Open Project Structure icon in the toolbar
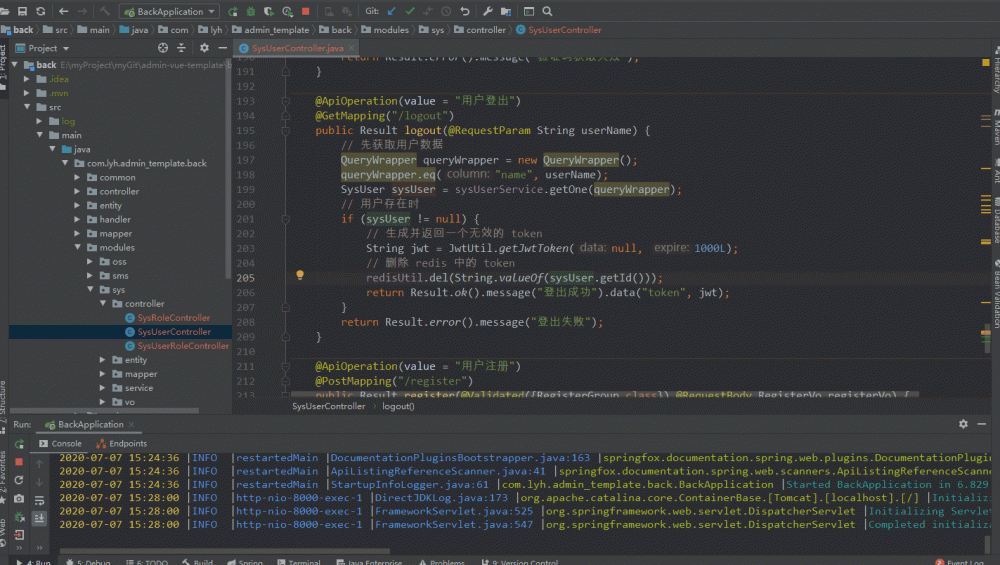Viewport: 1000px width, 565px height. [506, 11]
